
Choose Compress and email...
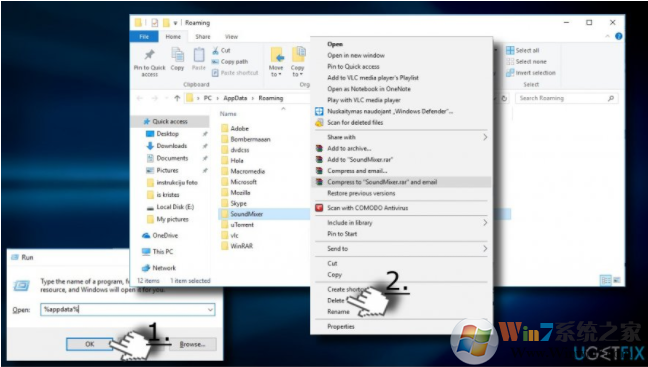357,171
